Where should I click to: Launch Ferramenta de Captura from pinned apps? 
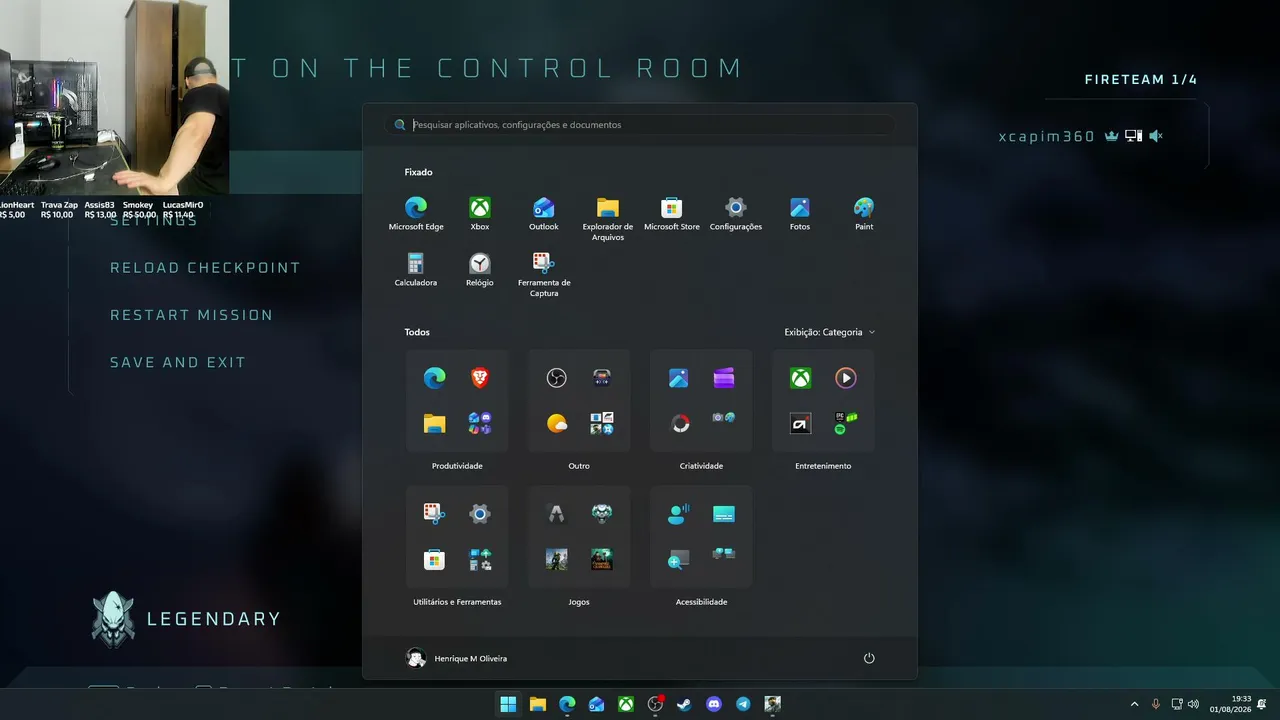(x=544, y=274)
